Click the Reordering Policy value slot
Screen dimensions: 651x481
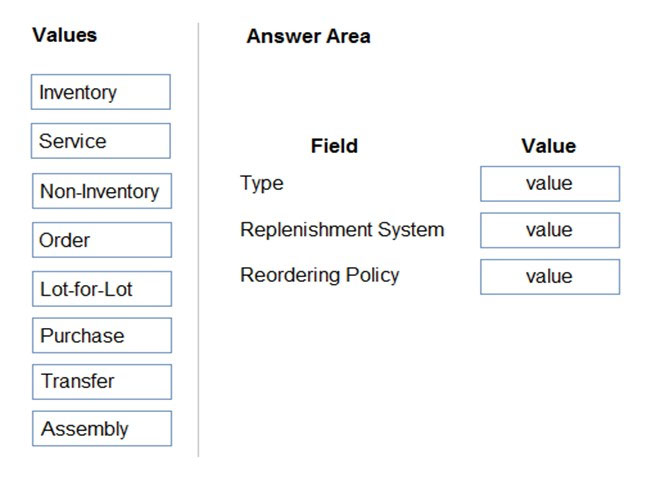(550, 277)
